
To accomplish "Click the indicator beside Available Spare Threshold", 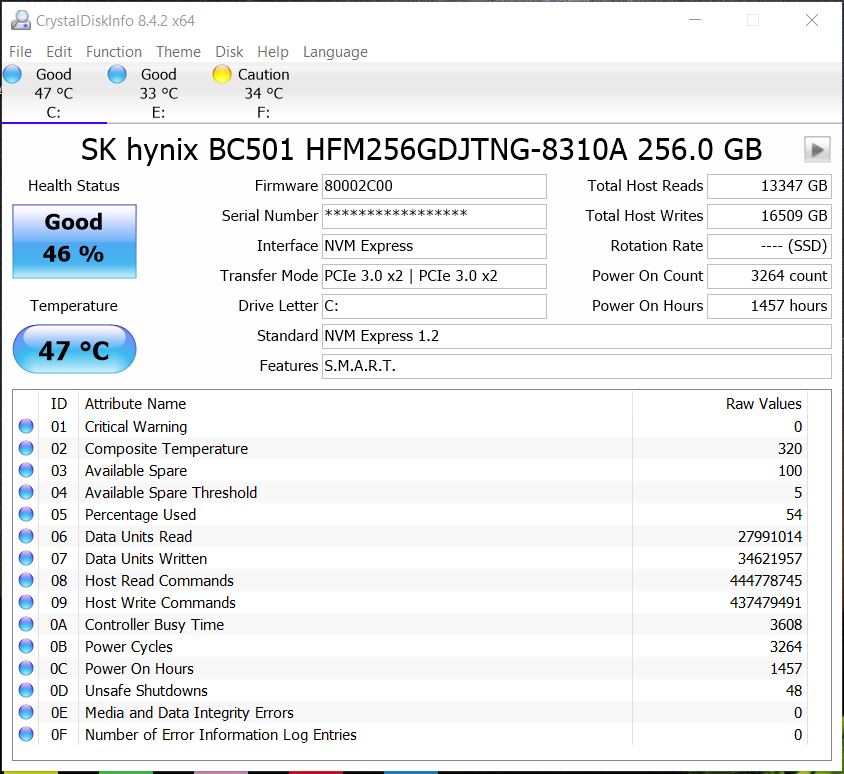I will tap(25, 492).
